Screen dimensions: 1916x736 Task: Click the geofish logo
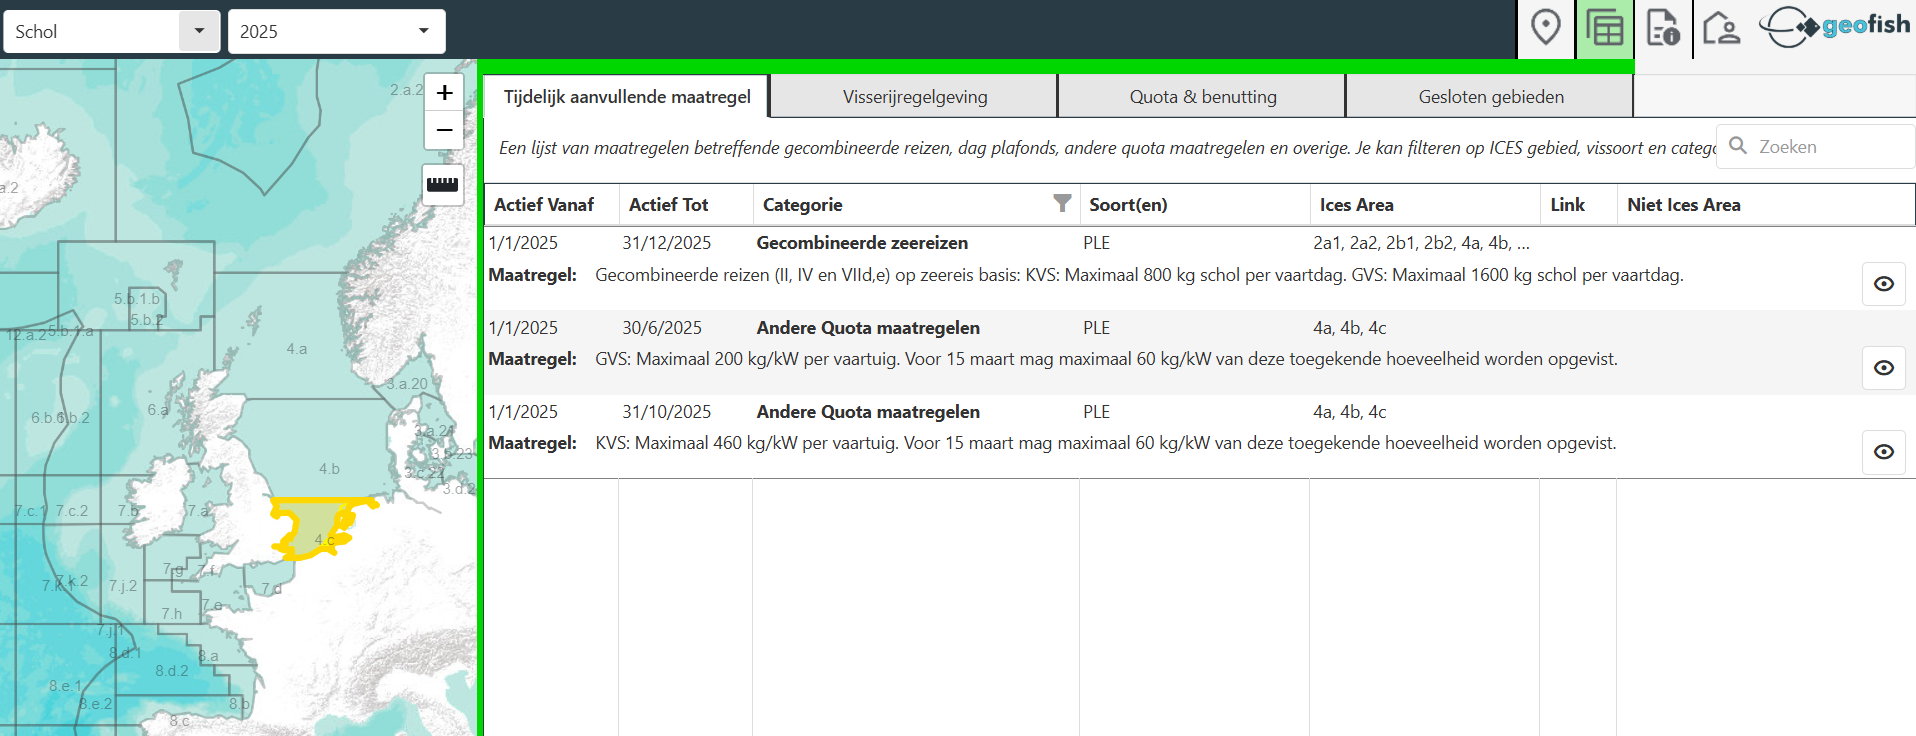pos(1834,27)
